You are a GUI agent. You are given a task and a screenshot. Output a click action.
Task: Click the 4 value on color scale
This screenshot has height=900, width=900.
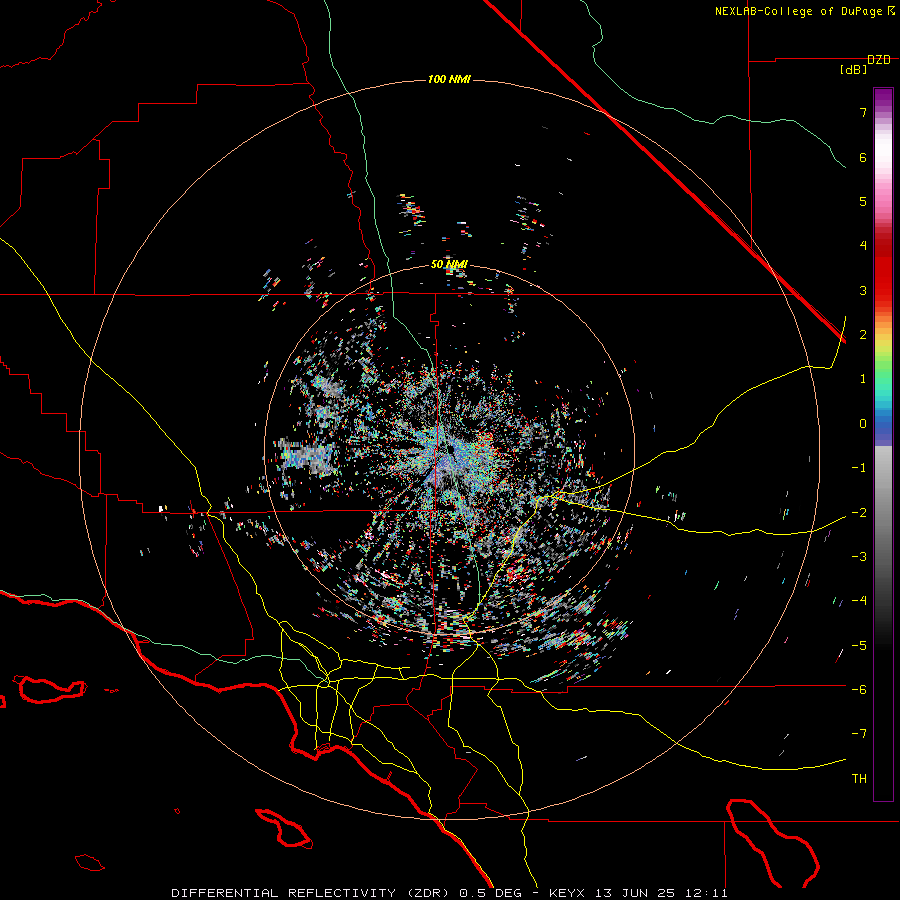[863, 246]
